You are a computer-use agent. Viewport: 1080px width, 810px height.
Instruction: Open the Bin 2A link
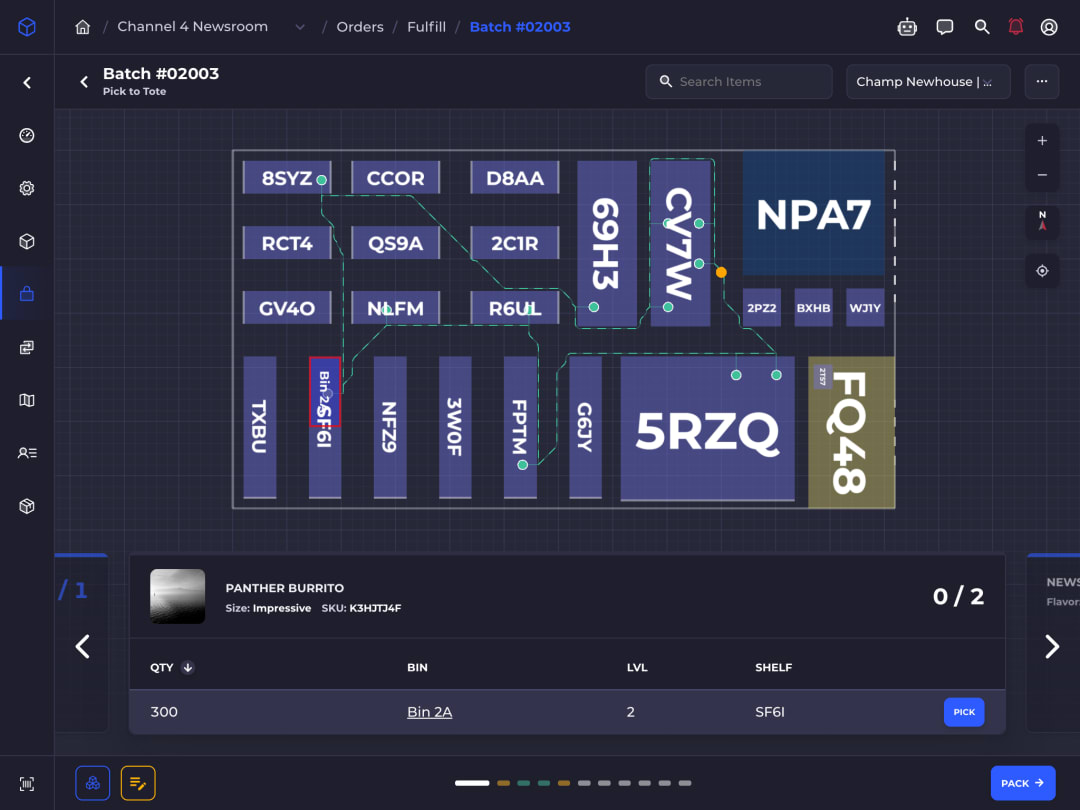pyautogui.click(x=429, y=712)
